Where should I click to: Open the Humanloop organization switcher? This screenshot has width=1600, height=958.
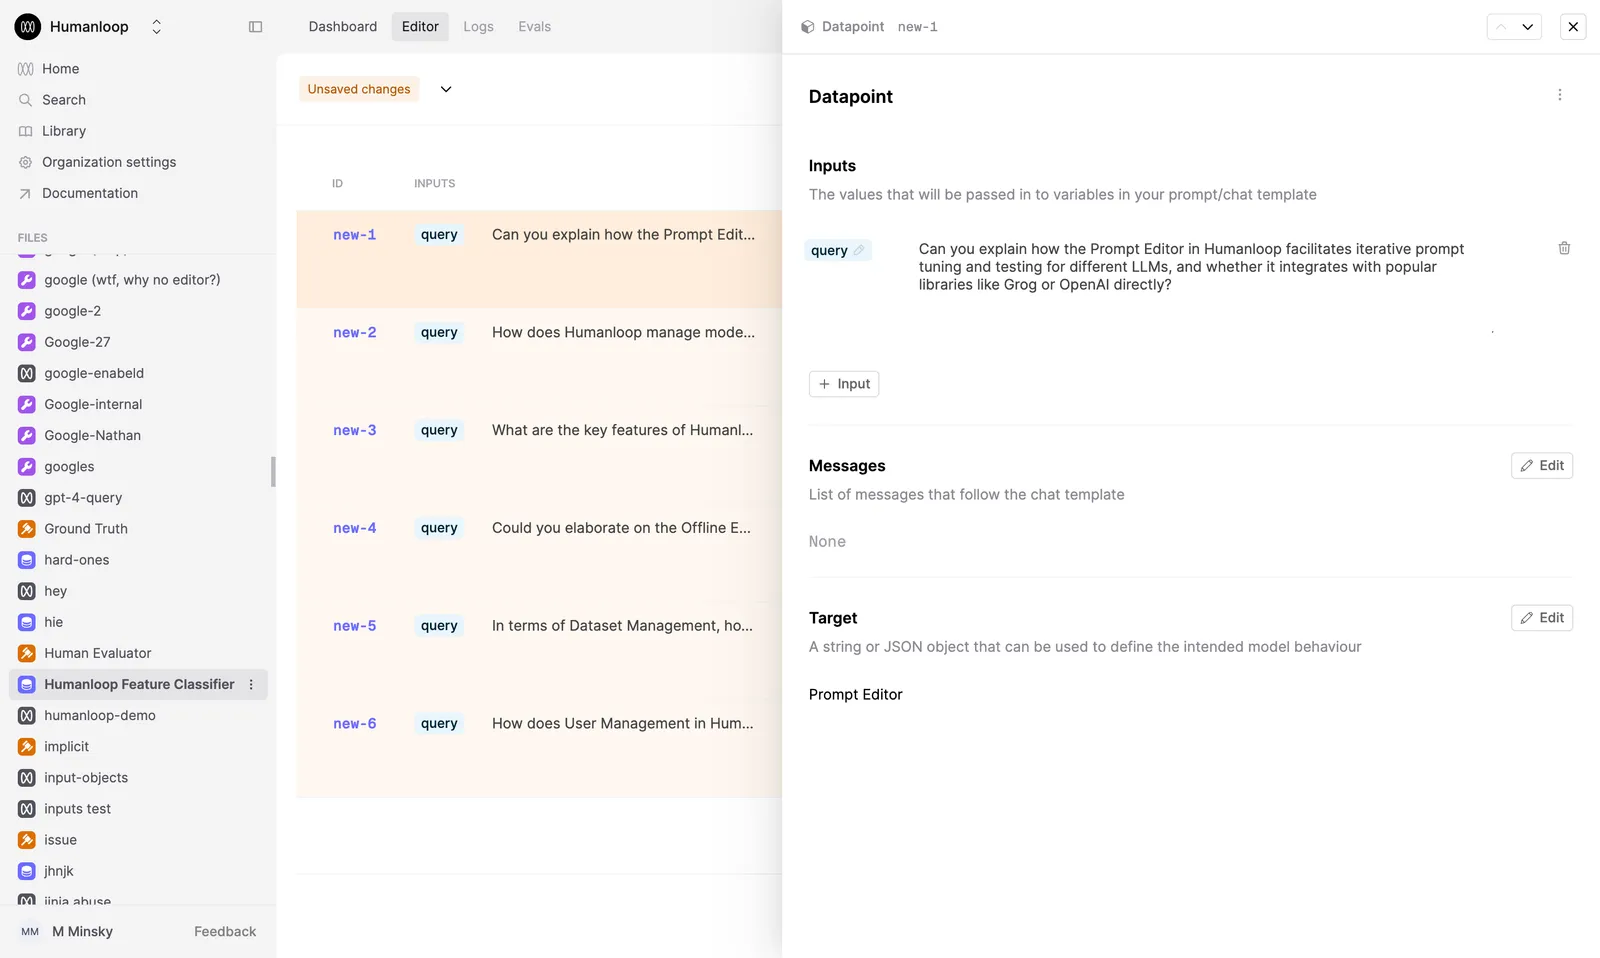[156, 27]
